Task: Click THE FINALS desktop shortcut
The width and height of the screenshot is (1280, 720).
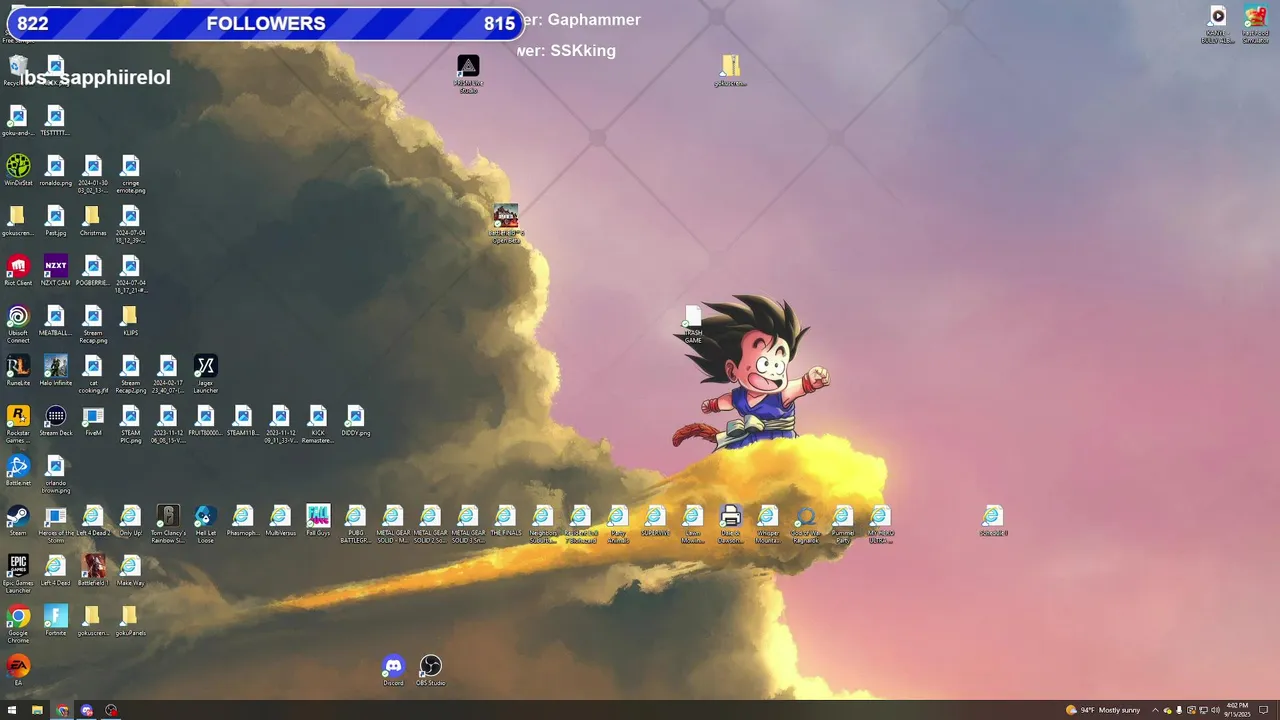Action: 505,521
